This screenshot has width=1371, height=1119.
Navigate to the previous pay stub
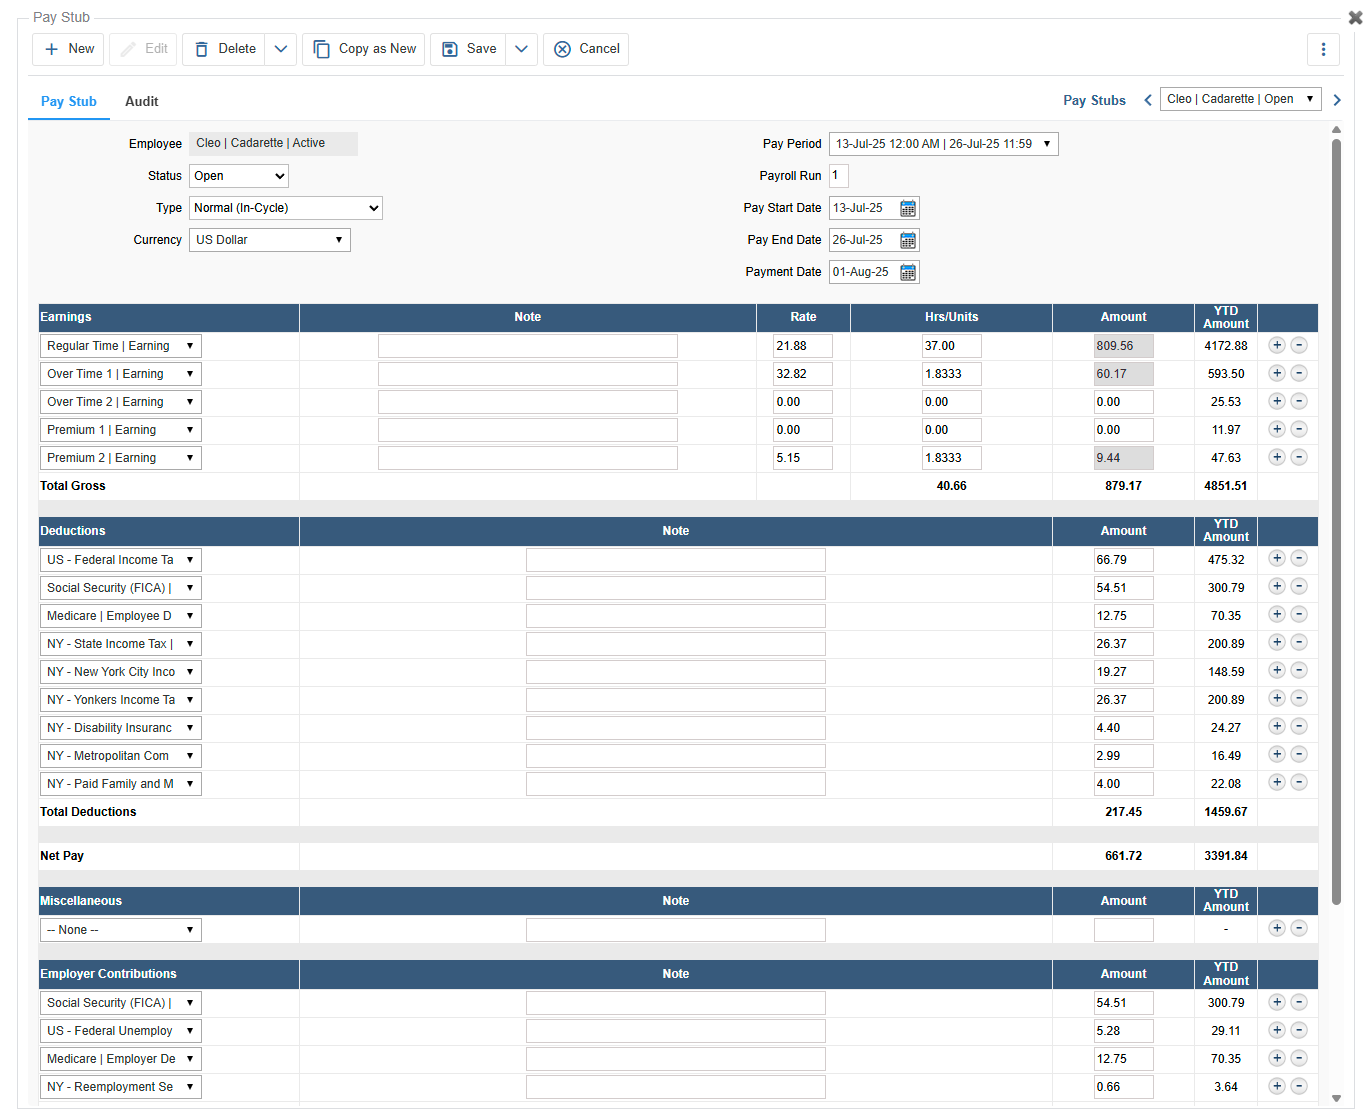(x=1147, y=99)
